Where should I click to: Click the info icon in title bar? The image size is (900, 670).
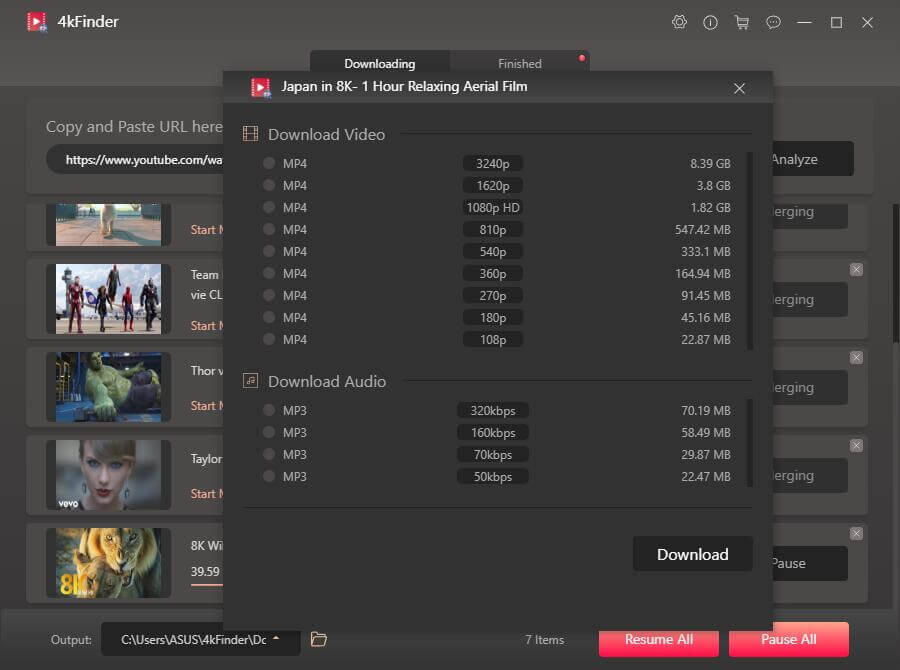[x=711, y=22]
